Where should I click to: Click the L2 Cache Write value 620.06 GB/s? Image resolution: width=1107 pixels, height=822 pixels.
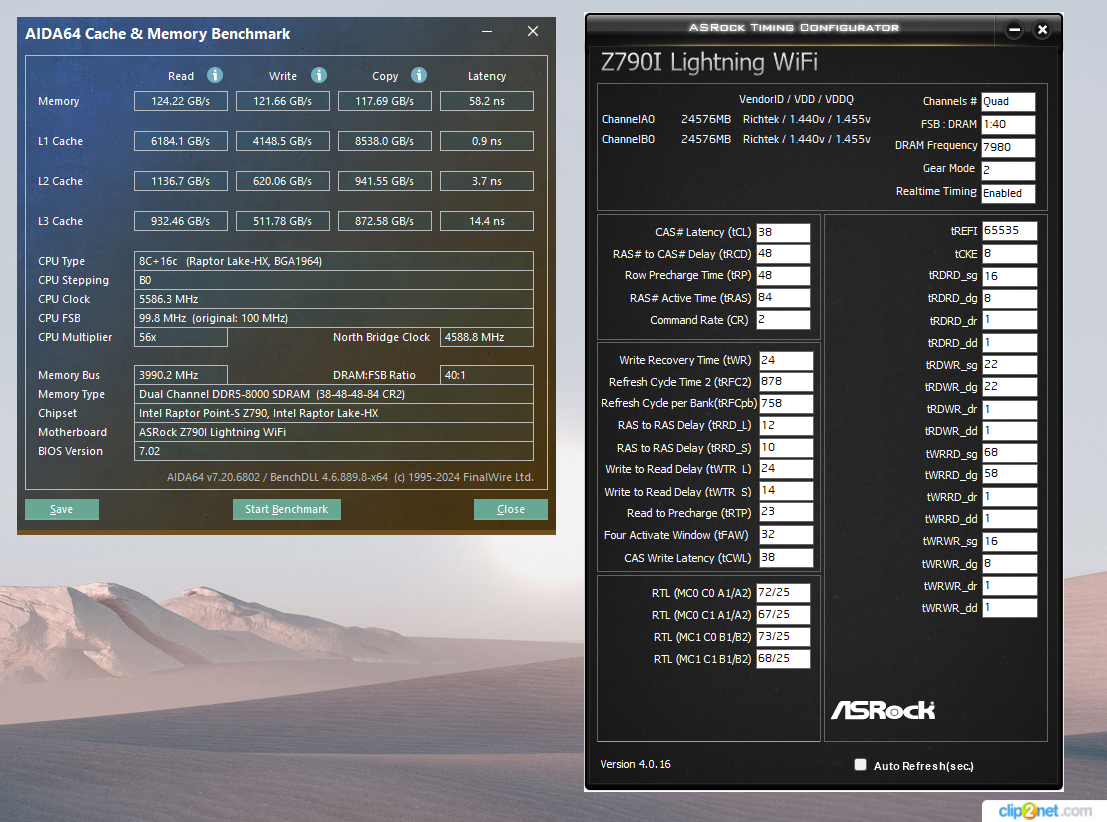[282, 181]
